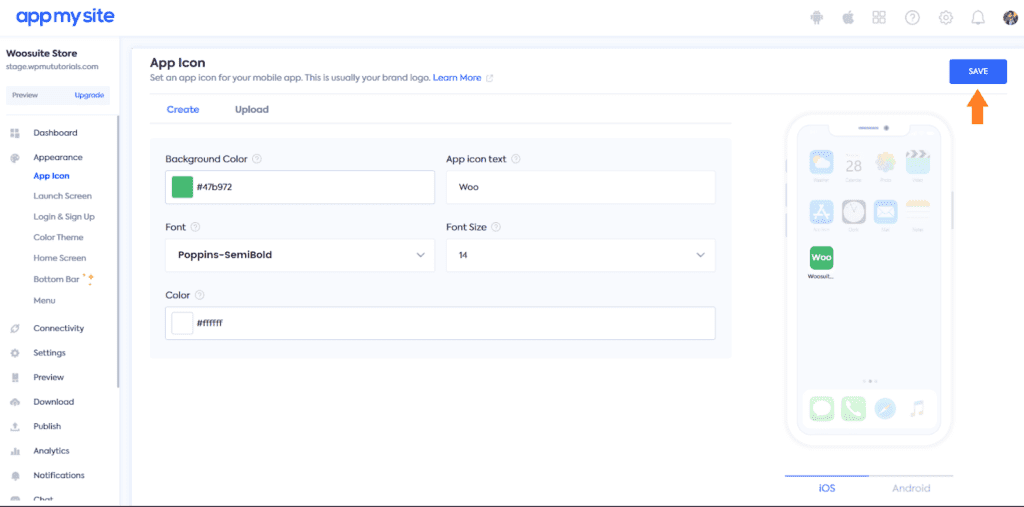Click Background Color help icon
Screen dimensions: 1024x507
tap(257, 159)
